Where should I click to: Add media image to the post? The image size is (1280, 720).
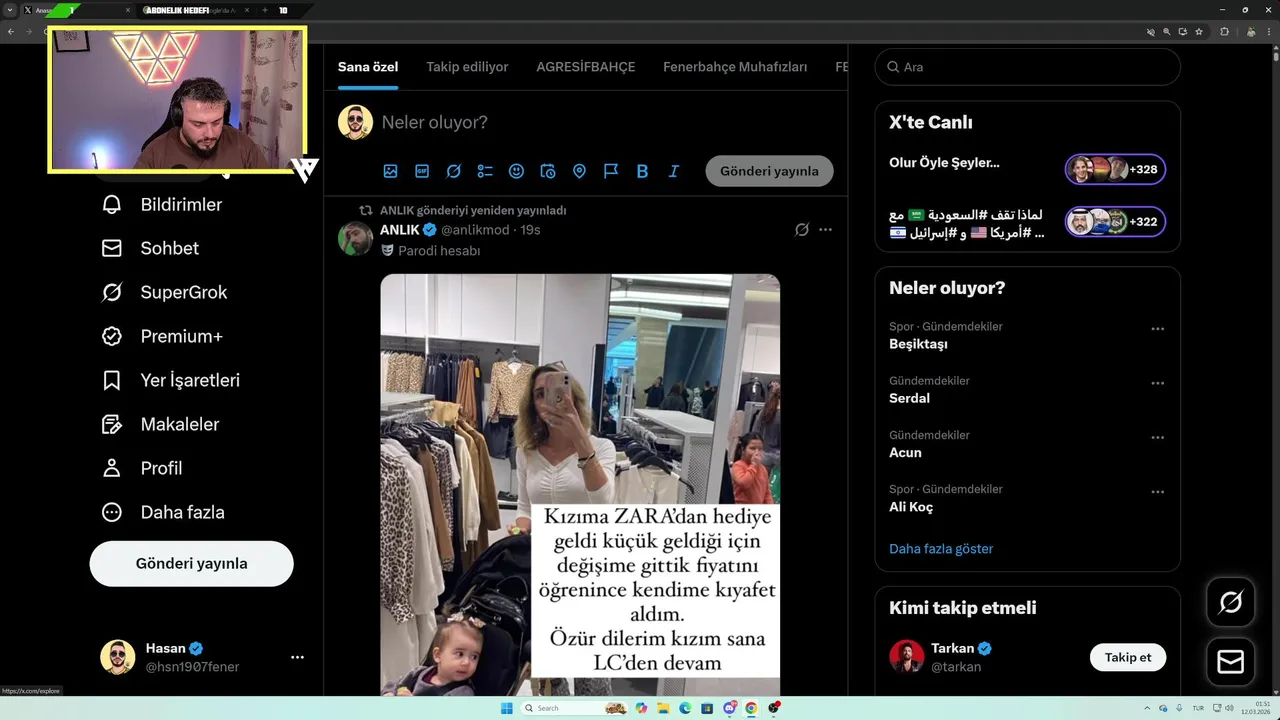pos(390,171)
